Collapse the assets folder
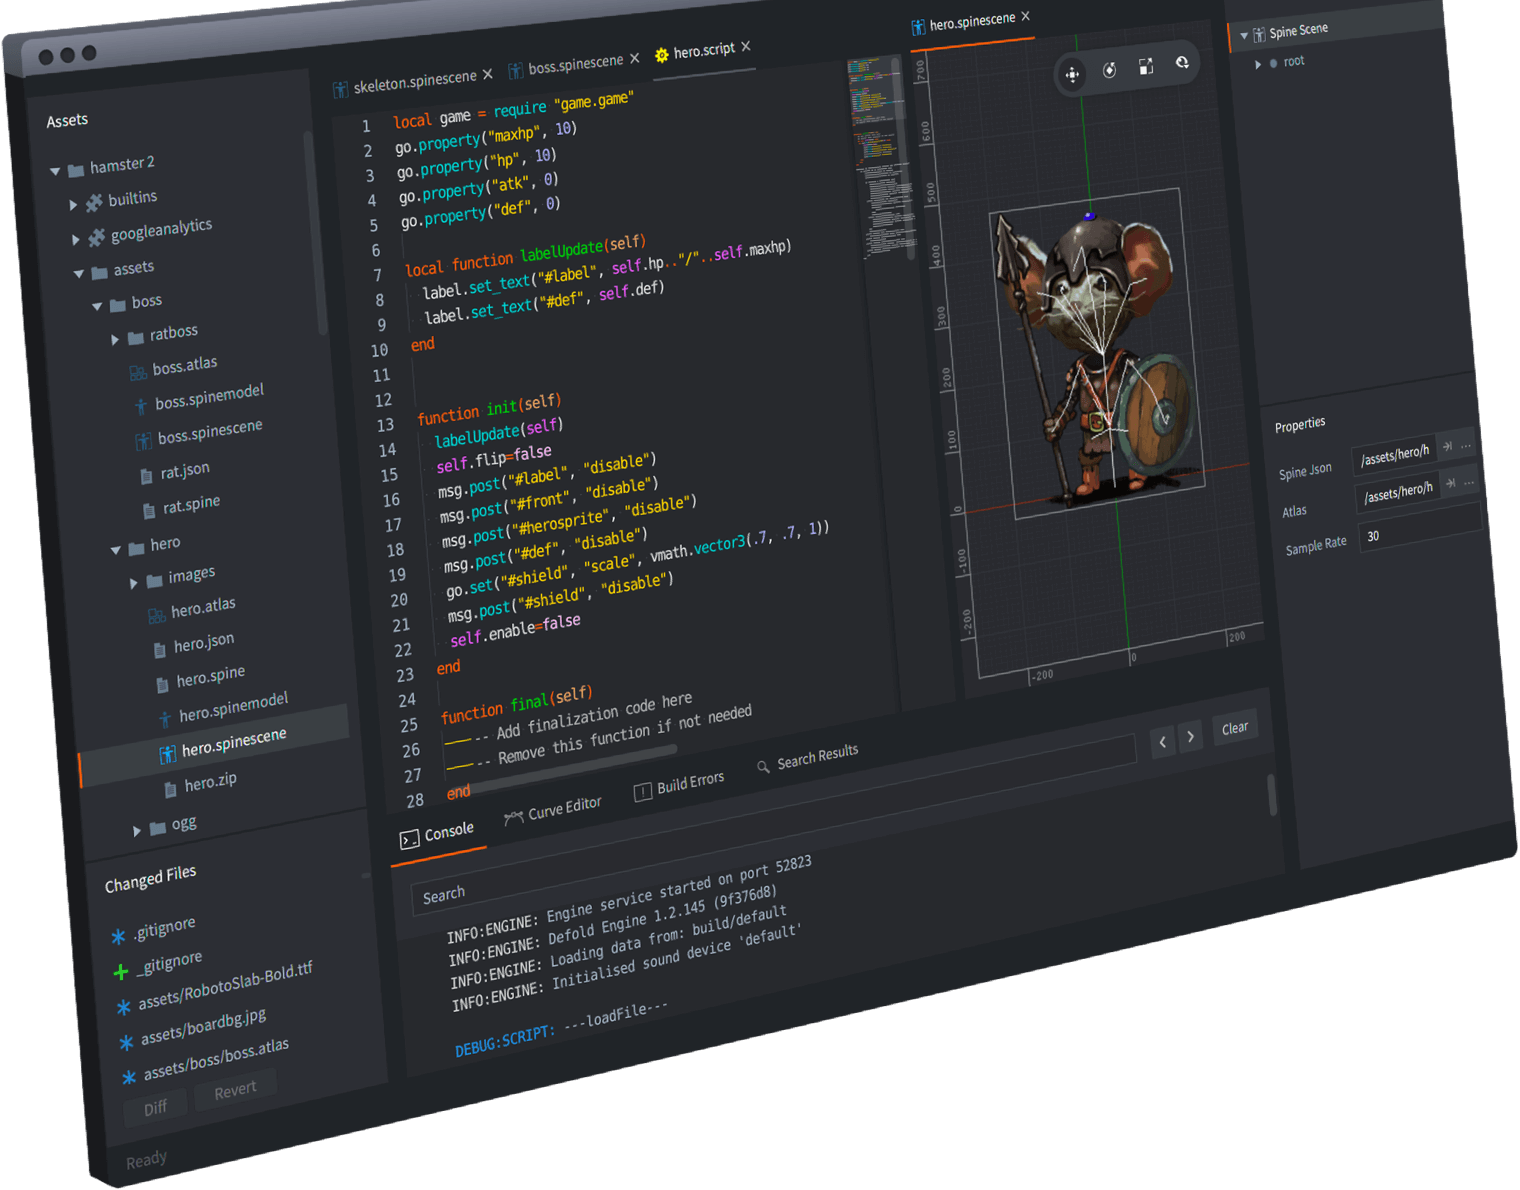 click(79, 273)
